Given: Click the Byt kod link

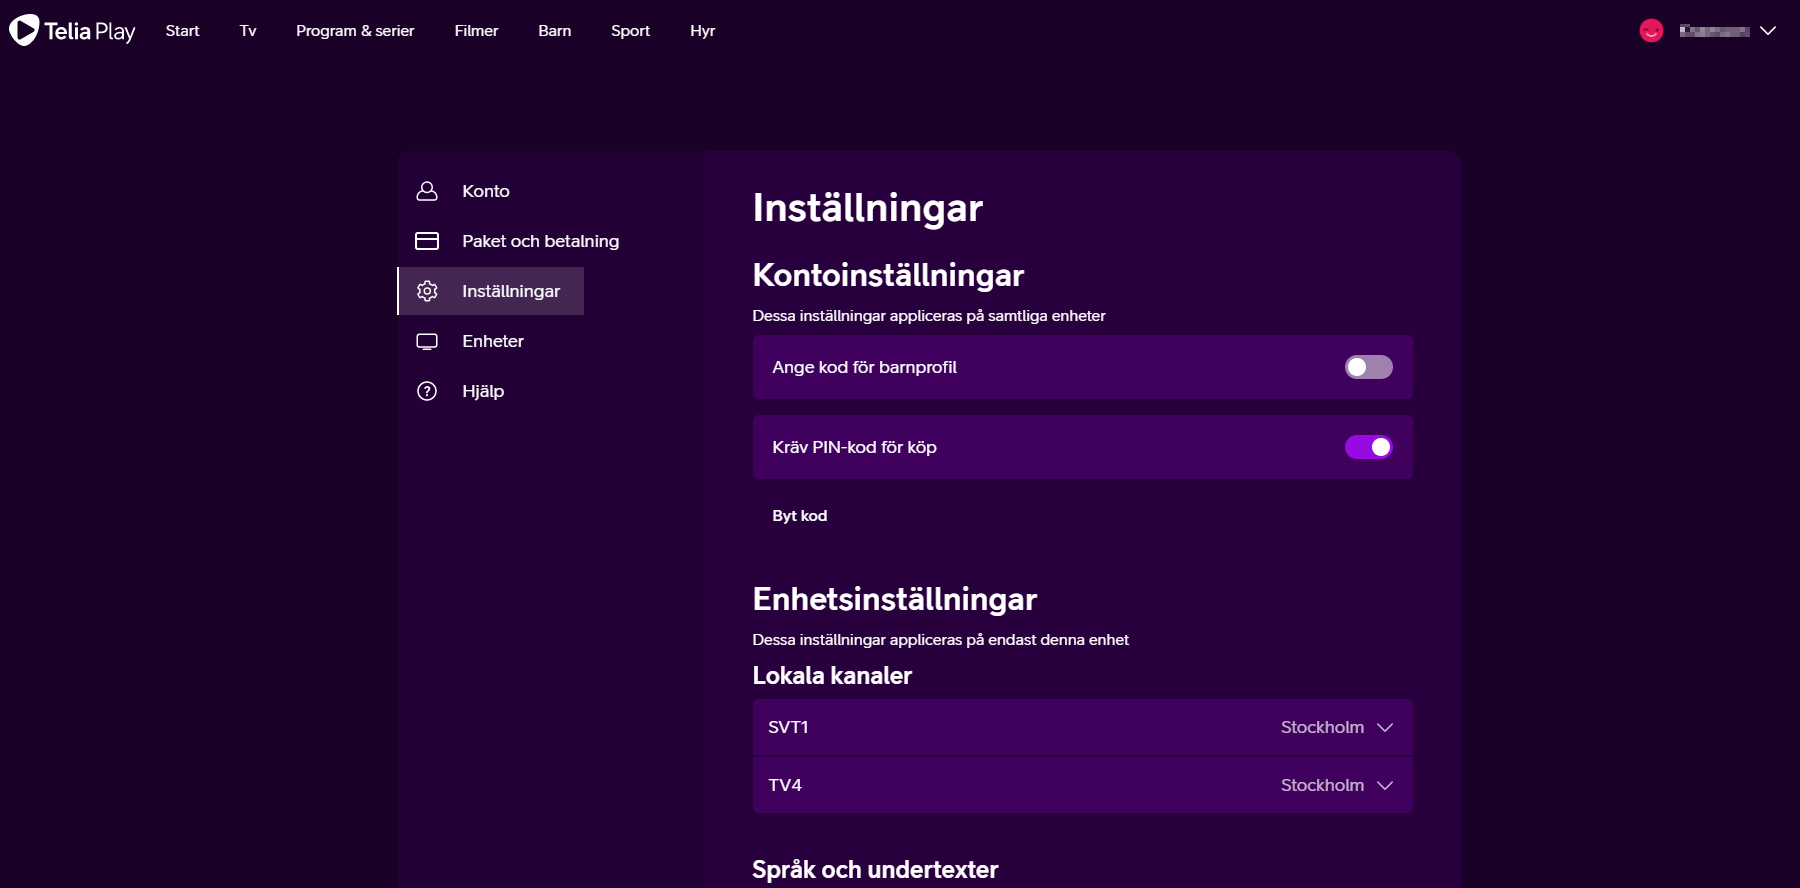Looking at the screenshot, I should pyautogui.click(x=799, y=516).
